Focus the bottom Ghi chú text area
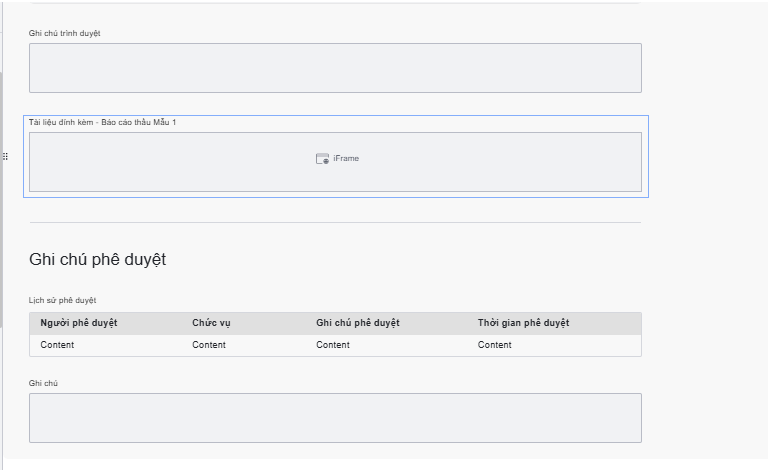 coord(335,417)
